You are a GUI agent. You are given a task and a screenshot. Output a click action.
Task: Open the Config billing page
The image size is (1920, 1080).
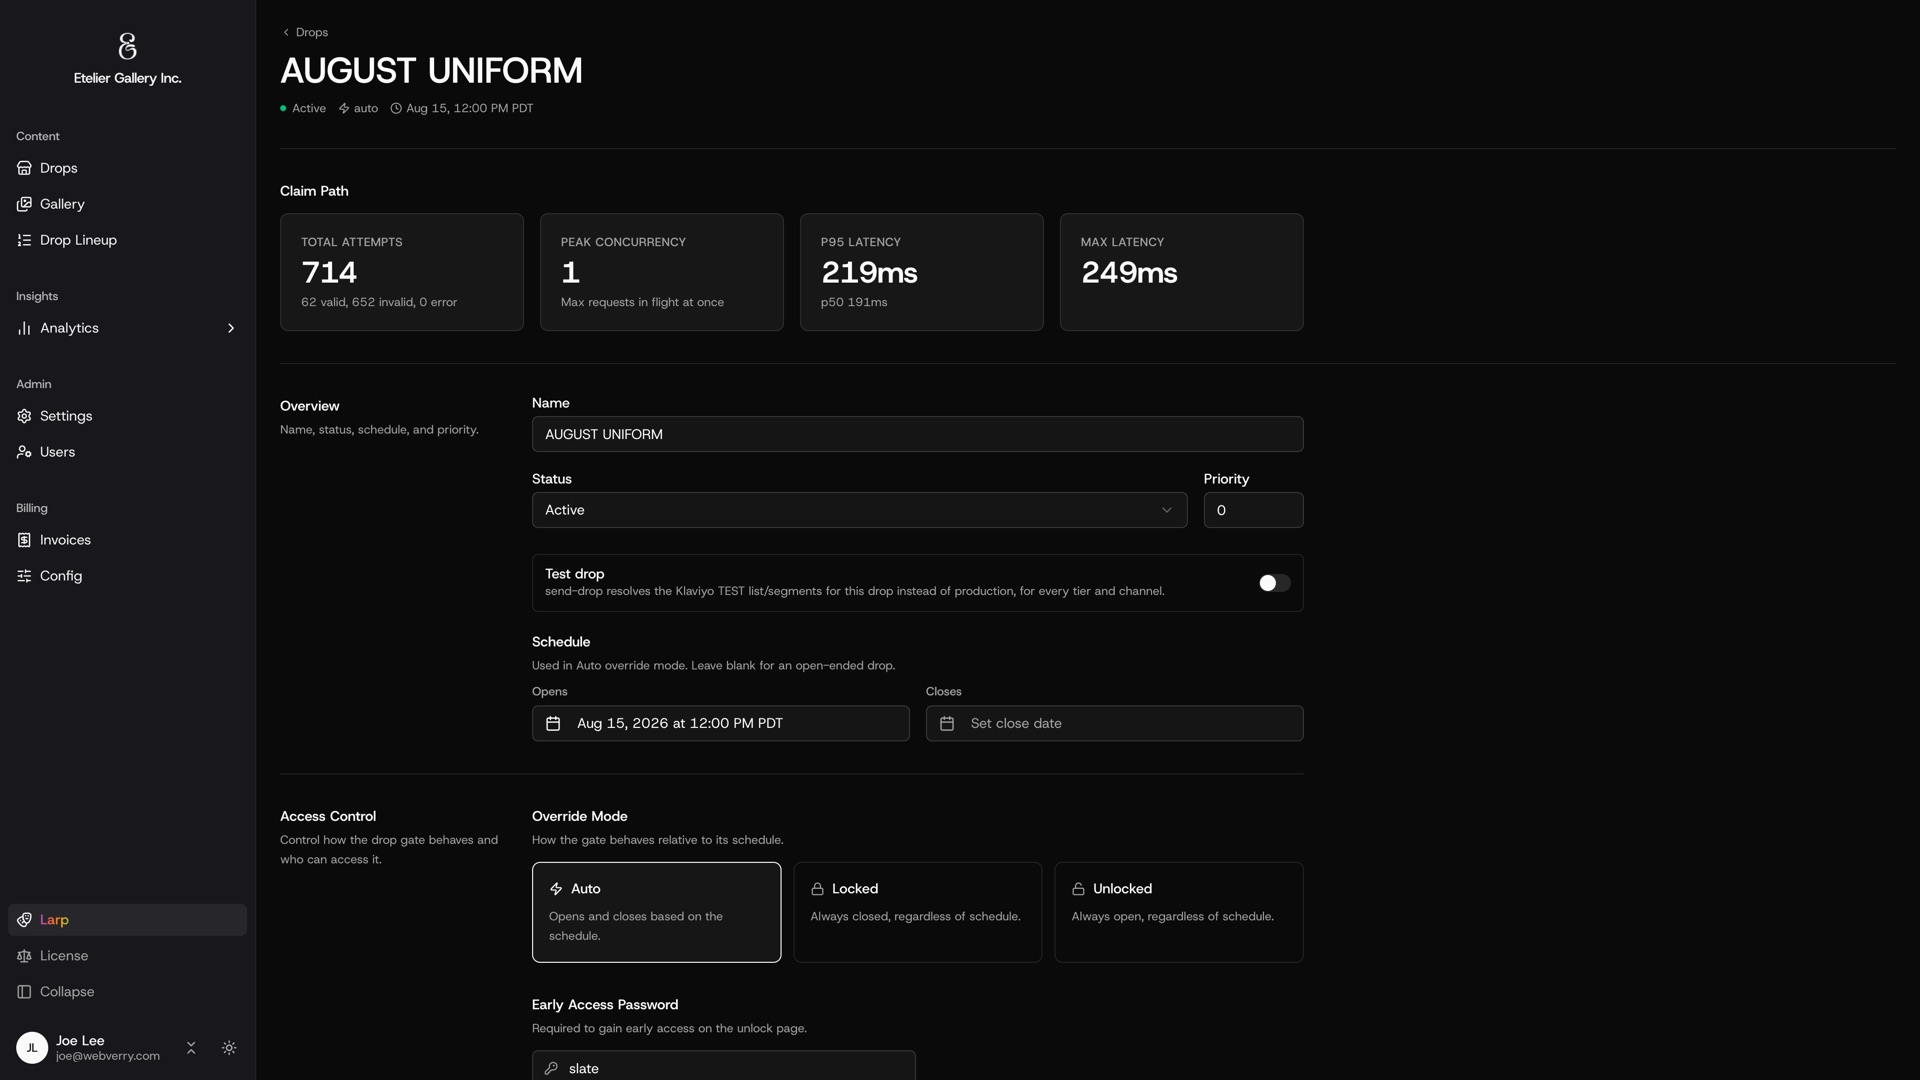click(x=127, y=576)
